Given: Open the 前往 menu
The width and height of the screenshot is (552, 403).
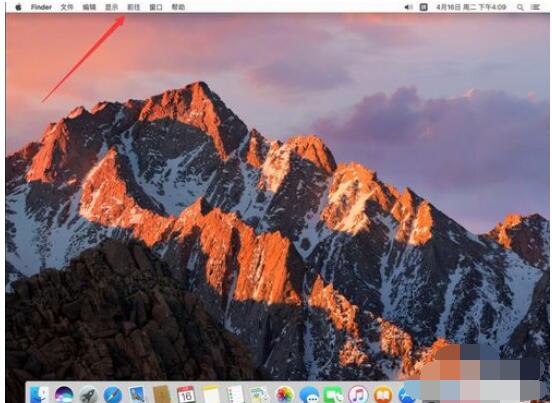Looking at the screenshot, I should [x=134, y=7].
